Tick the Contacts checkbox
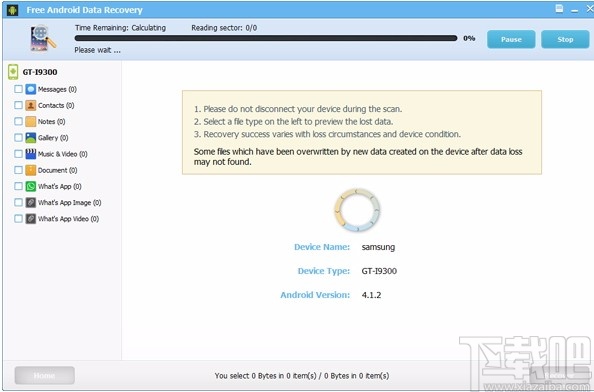The image size is (594, 392). pyautogui.click(x=18, y=105)
